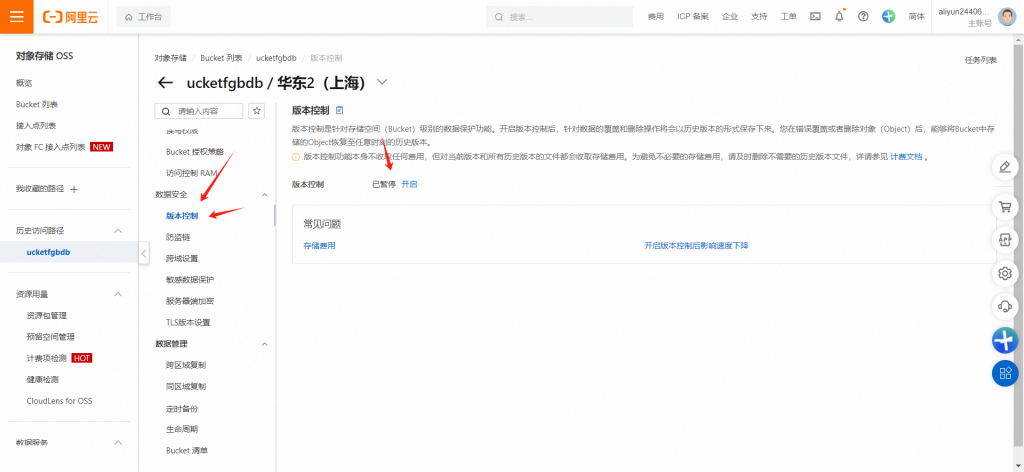1024x472 pixels.
Task: Open Bucket 授权策略 menu item
Action: point(195,151)
